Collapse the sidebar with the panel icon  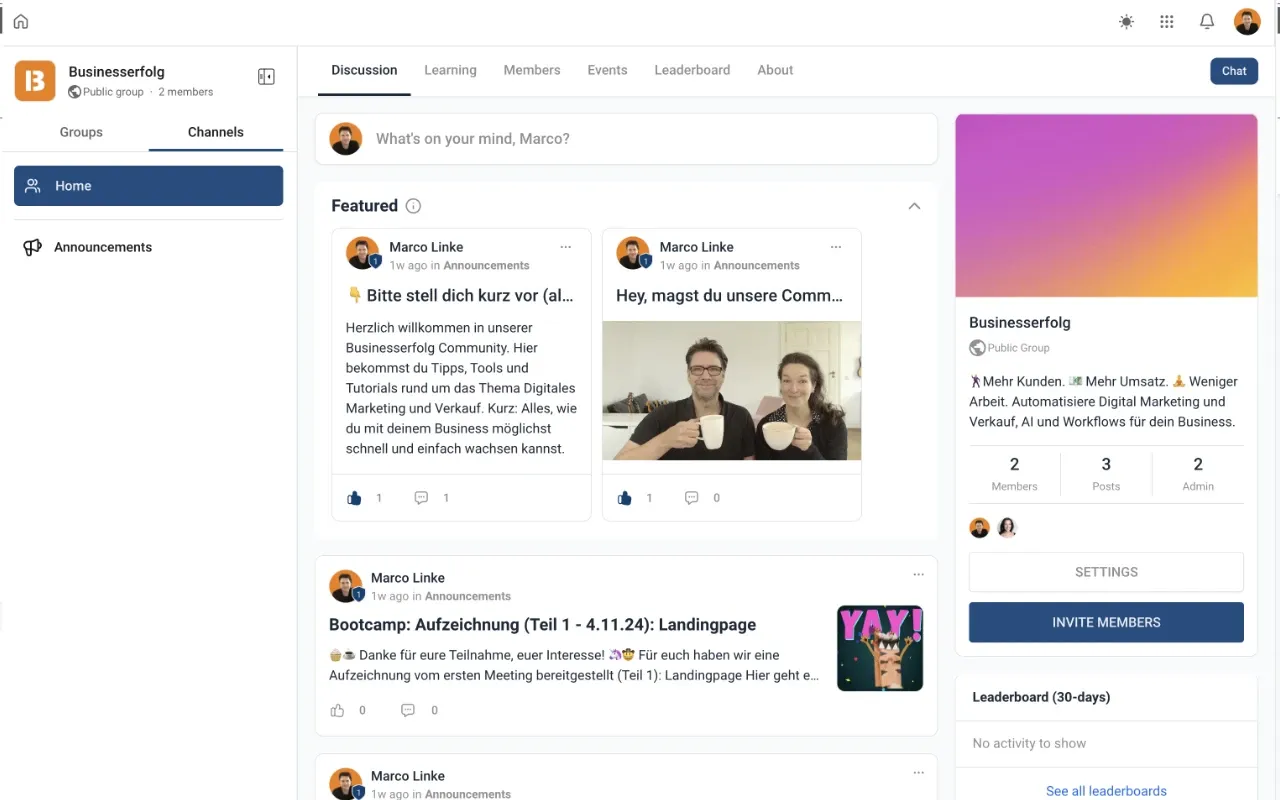[266, 75]
